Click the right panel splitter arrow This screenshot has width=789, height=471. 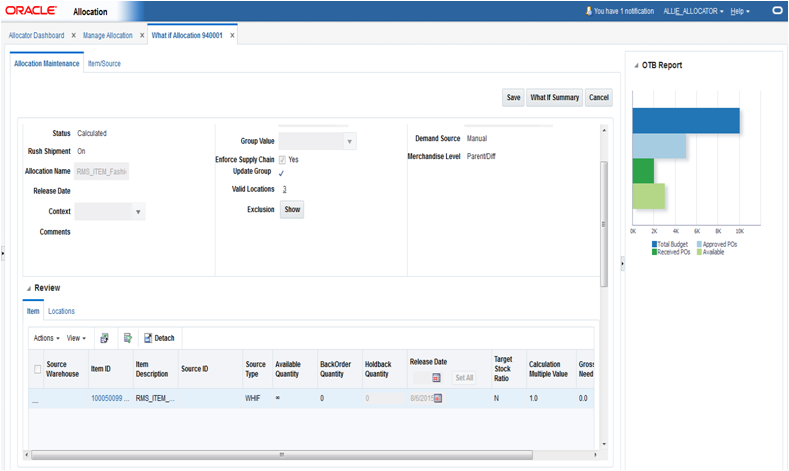pos(622,263)
